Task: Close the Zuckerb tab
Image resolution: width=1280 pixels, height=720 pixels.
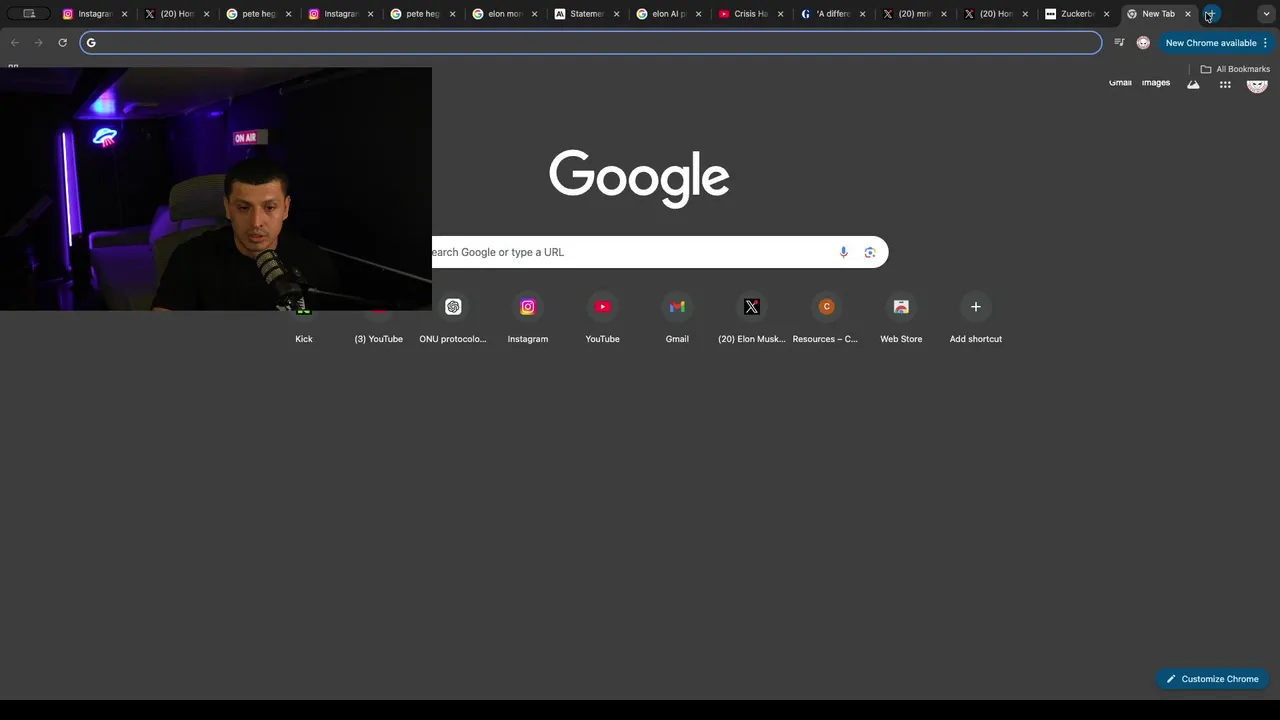Action: point(1106,14)
